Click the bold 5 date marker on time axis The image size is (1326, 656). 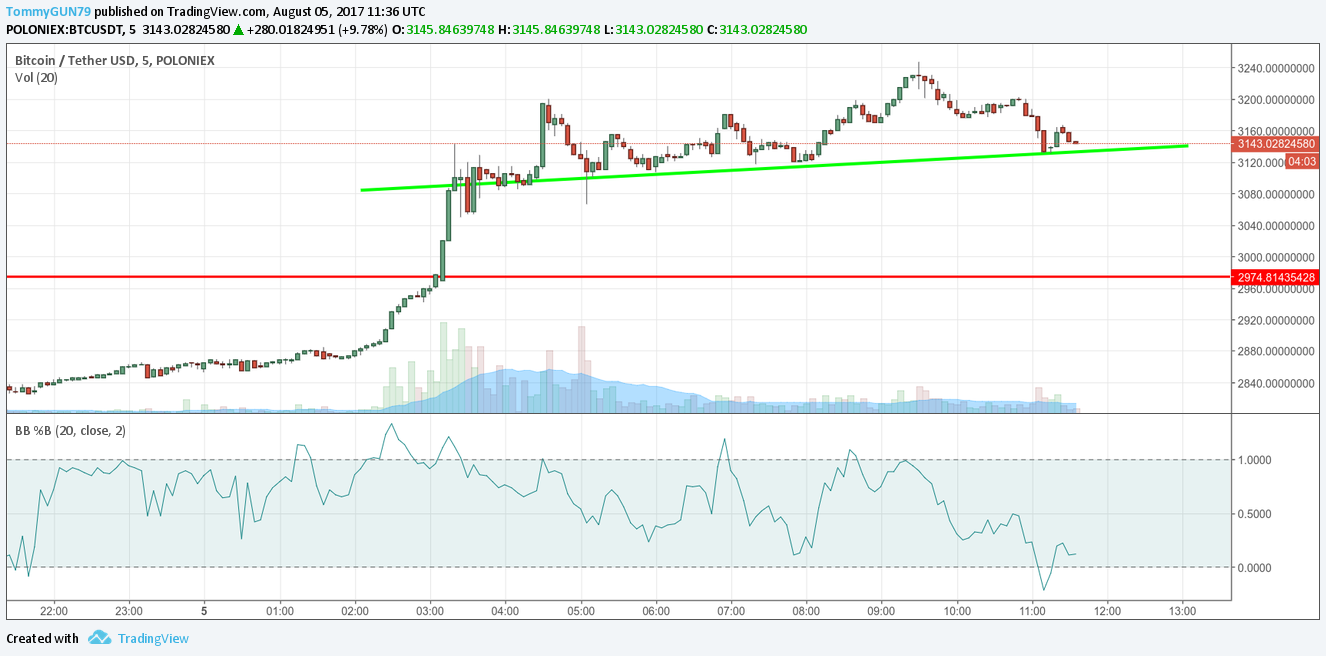204,611
